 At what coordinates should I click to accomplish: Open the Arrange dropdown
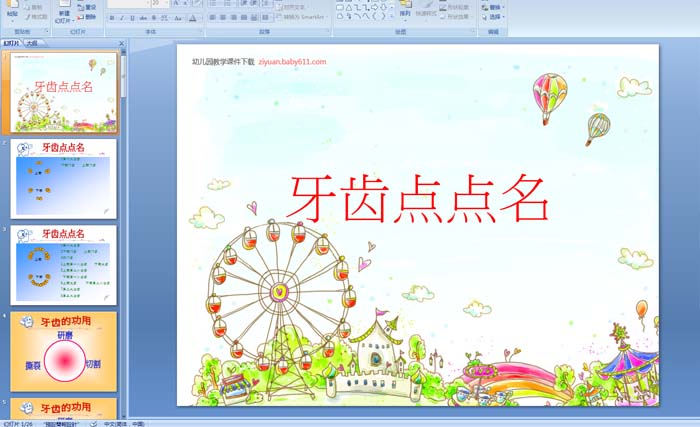pyautogui.click(x=405, y=13)
